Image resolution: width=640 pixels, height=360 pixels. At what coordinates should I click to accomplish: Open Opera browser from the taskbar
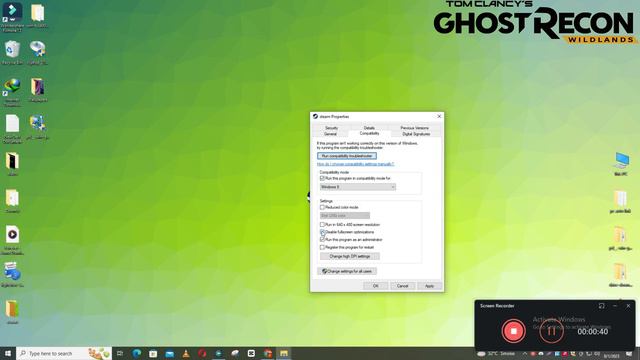(x=202, y=353)
